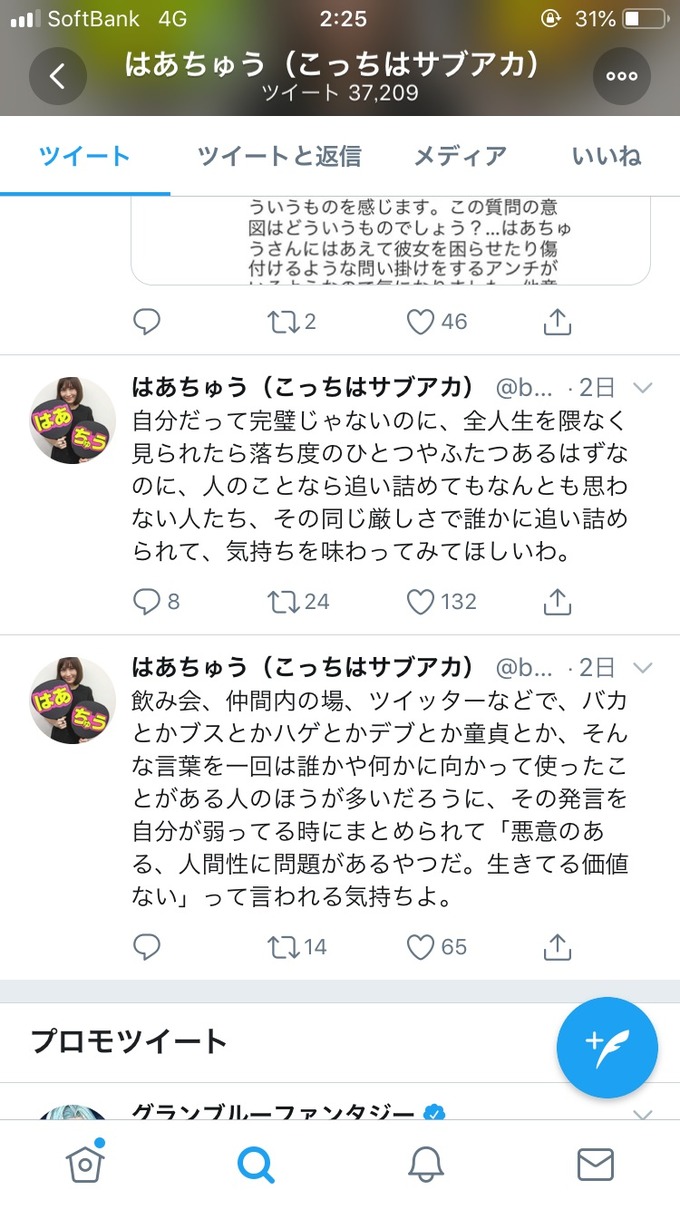The image size is (680, 1209).
Task: Click the reply icon on the first tweet
Action: click(x=147, y=601)
